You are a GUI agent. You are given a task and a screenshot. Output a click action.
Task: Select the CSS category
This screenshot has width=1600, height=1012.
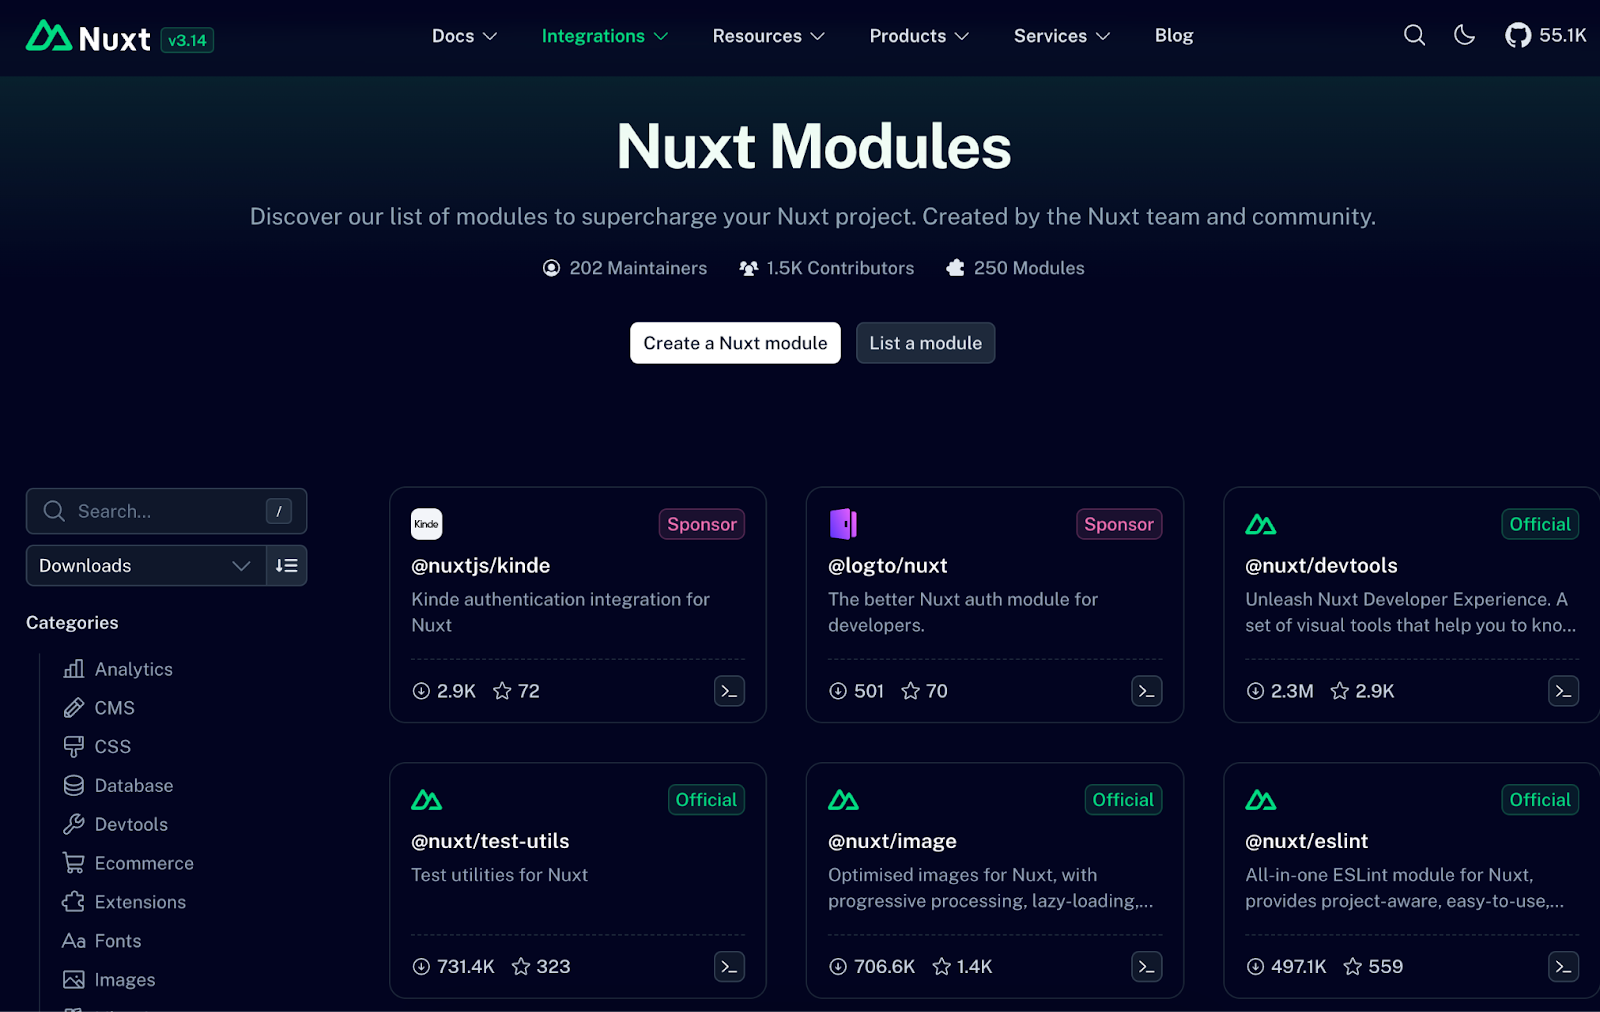pyautogui.click(x=96, y=747)
